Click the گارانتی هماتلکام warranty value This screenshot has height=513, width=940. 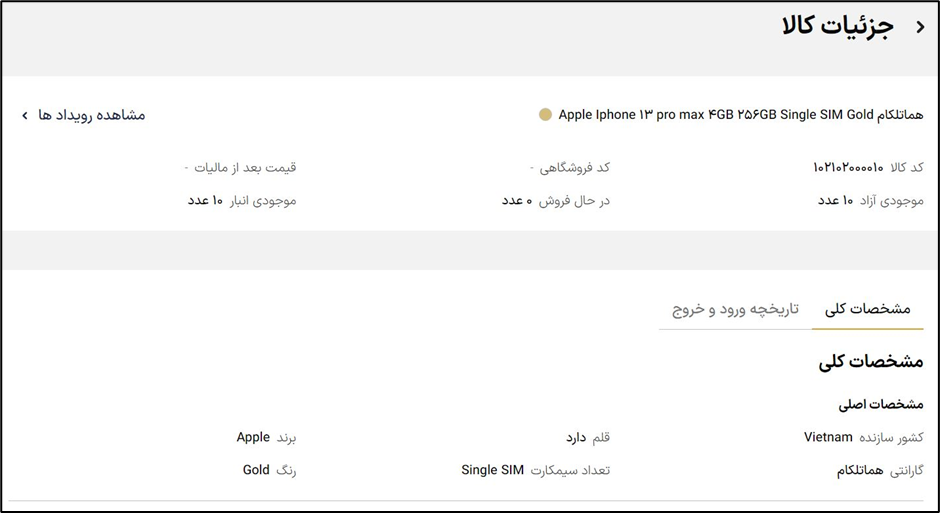pos(860,470)
